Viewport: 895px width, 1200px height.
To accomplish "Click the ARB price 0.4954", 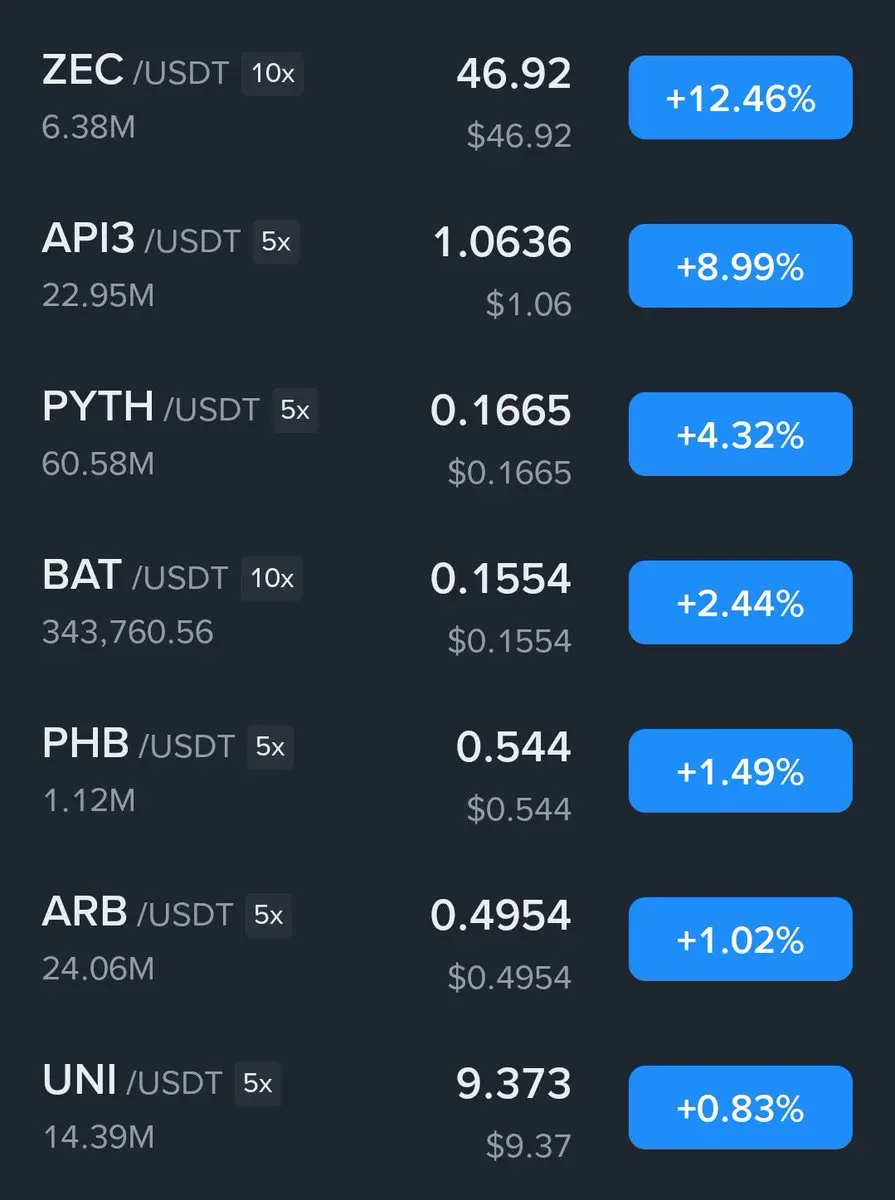I will coord(501,915).
